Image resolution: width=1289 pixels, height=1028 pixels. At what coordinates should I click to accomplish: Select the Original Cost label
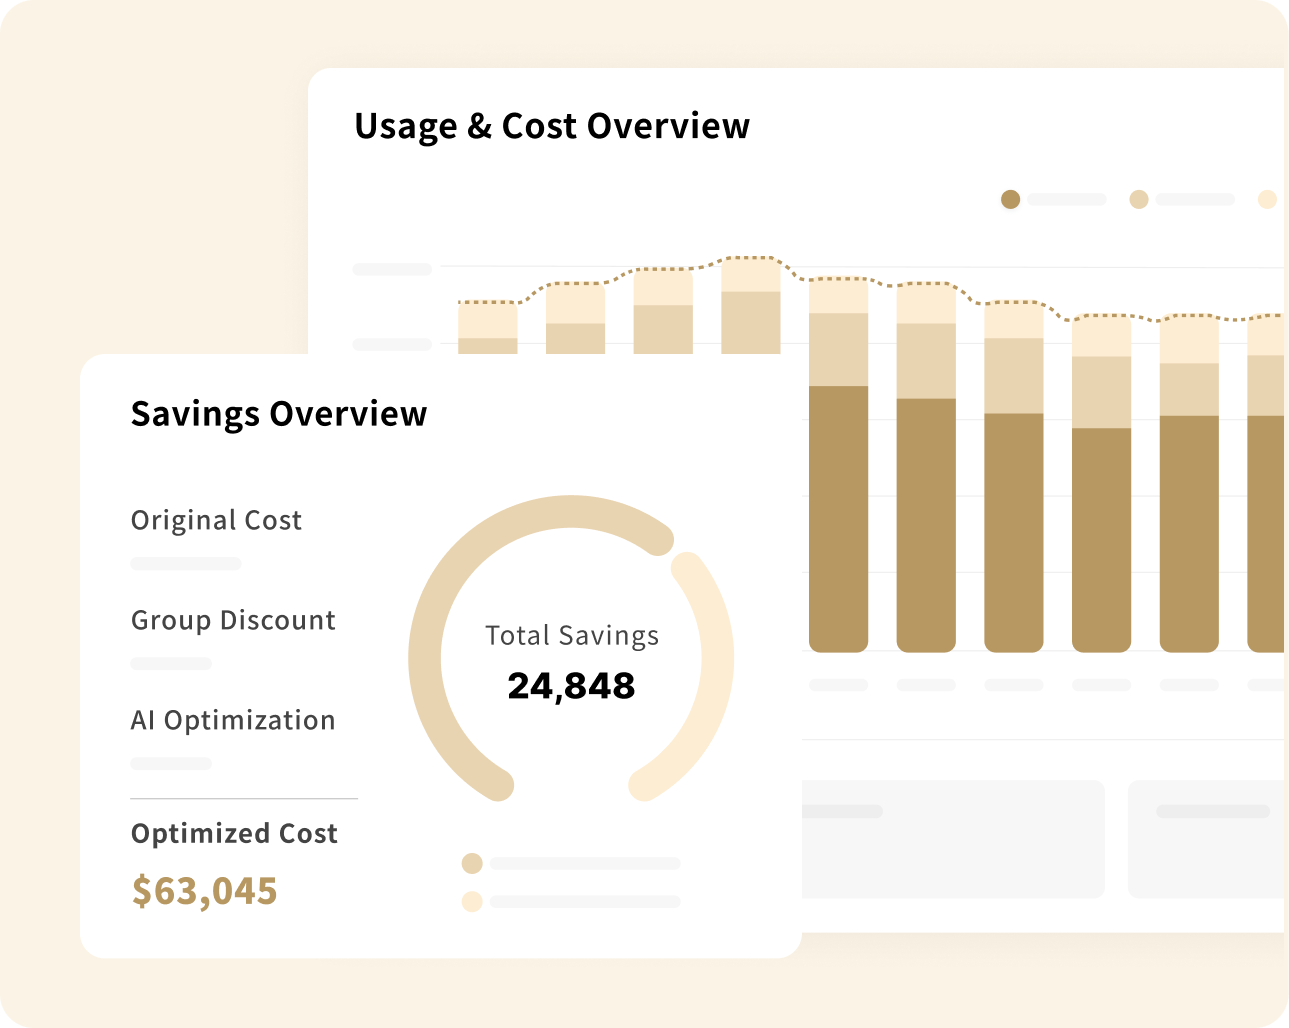pos(216,521)
